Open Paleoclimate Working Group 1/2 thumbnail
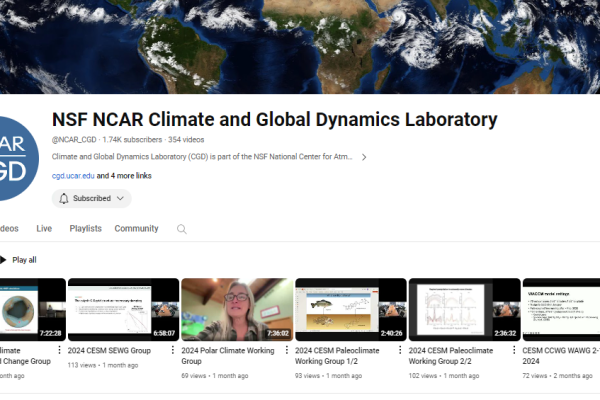600x400 pixels. pyautogui.click(x=350, y=310)
